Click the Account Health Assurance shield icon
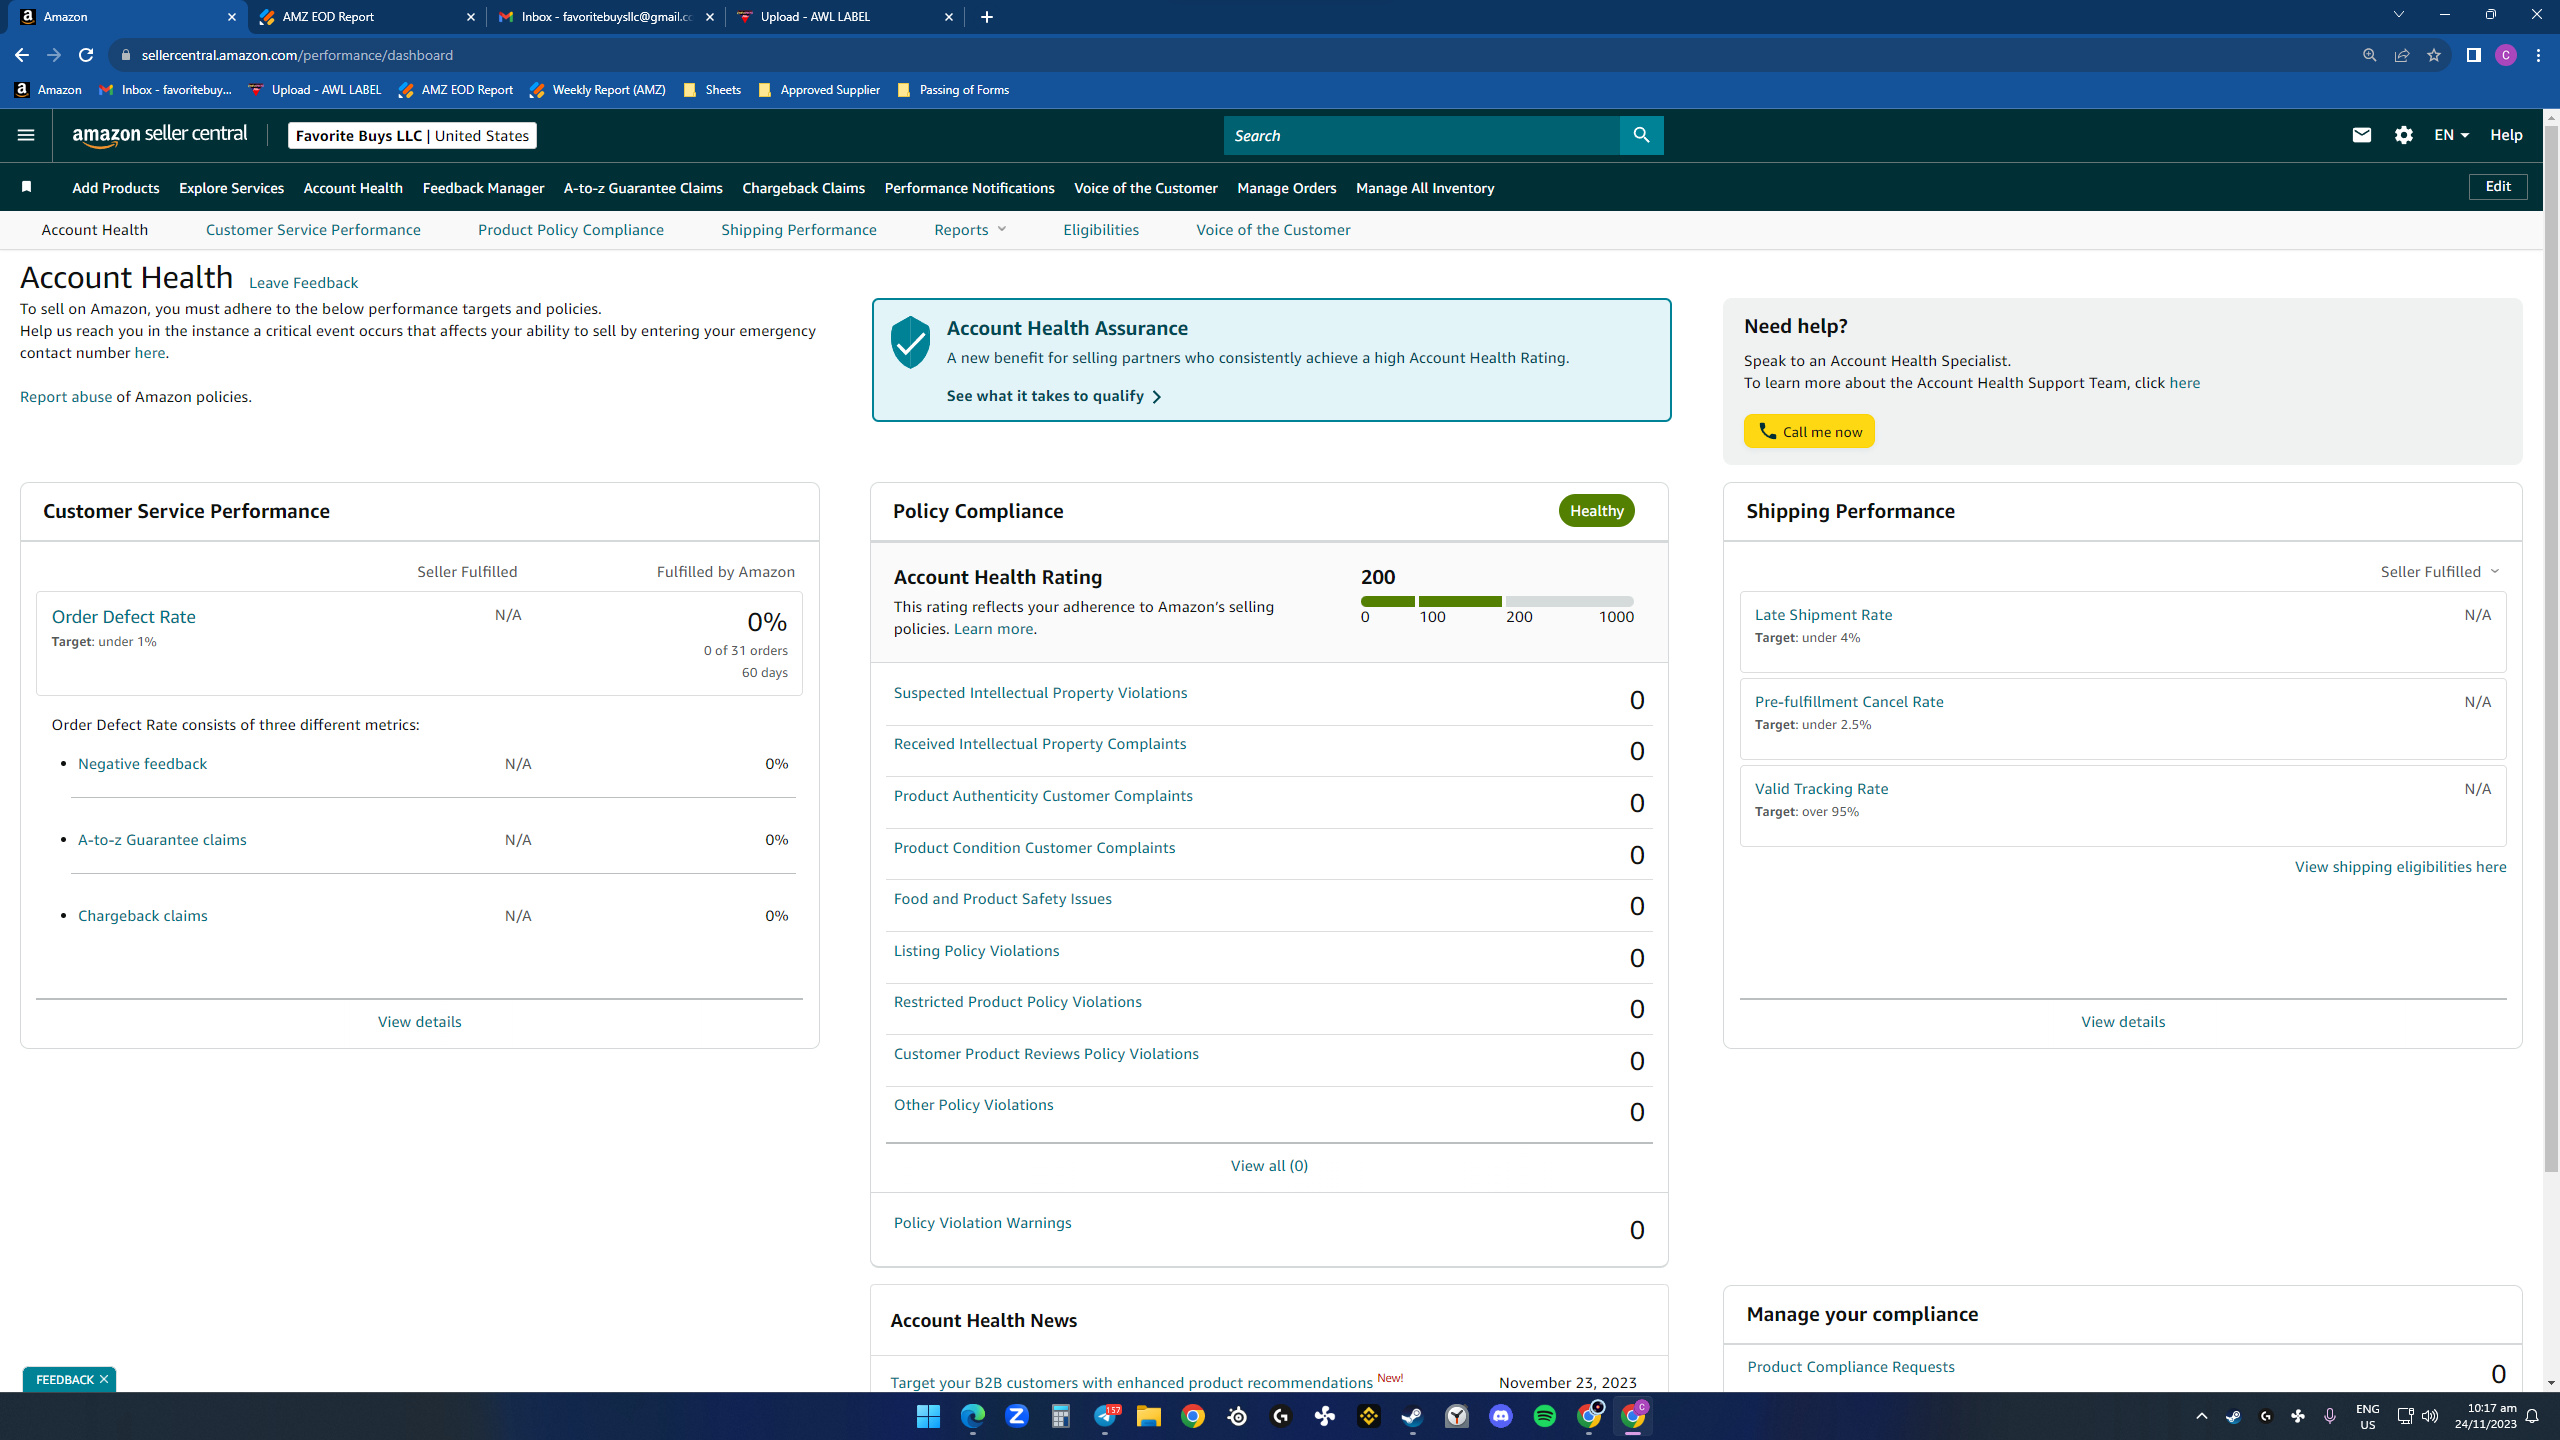Viewport: 2560px width, 1440px height. [910, 342]
